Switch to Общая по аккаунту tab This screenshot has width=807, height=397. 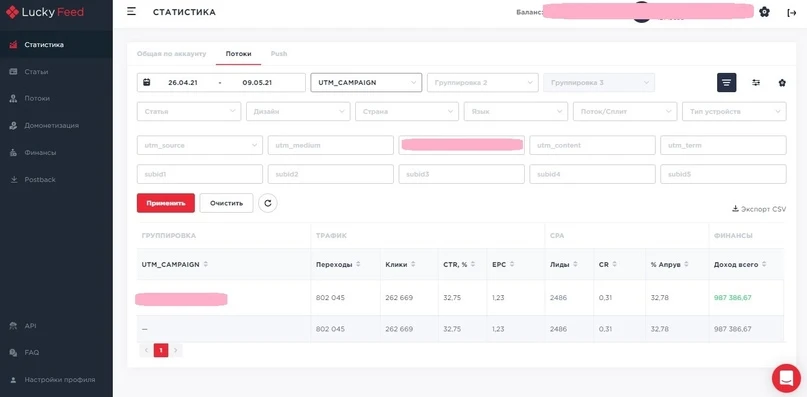pyautogui.click(x=171, y=54)
